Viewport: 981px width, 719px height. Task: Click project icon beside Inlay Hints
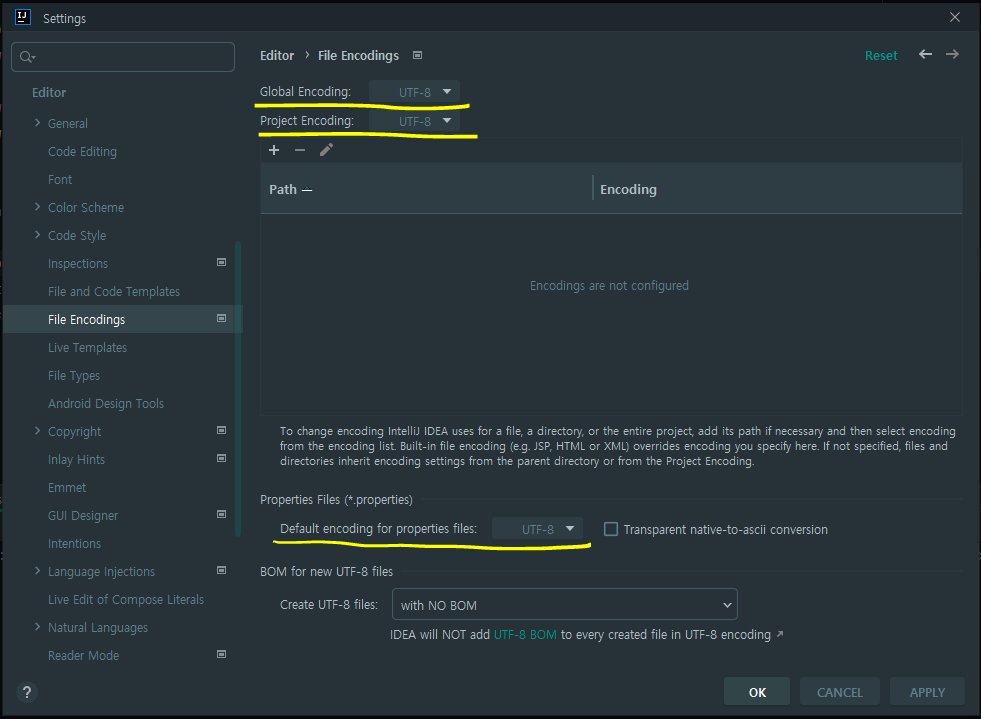pyautogui.click(x=221, y=459)
